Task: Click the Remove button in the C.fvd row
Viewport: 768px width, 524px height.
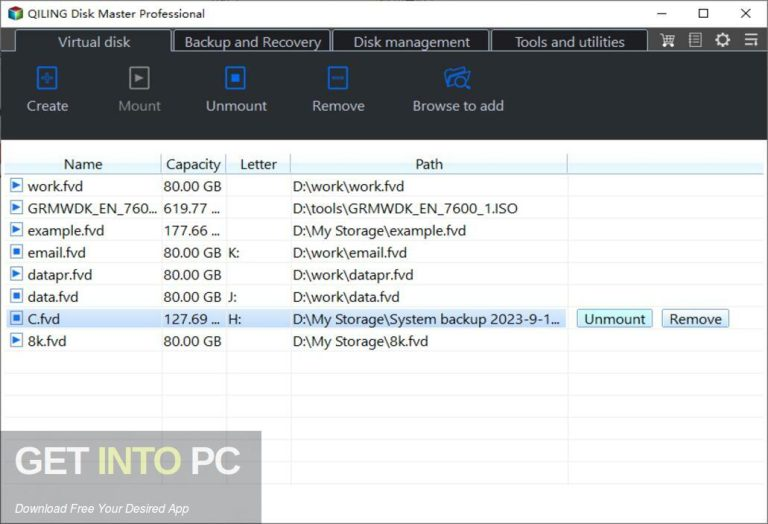Action: click(x=696, y=319)
